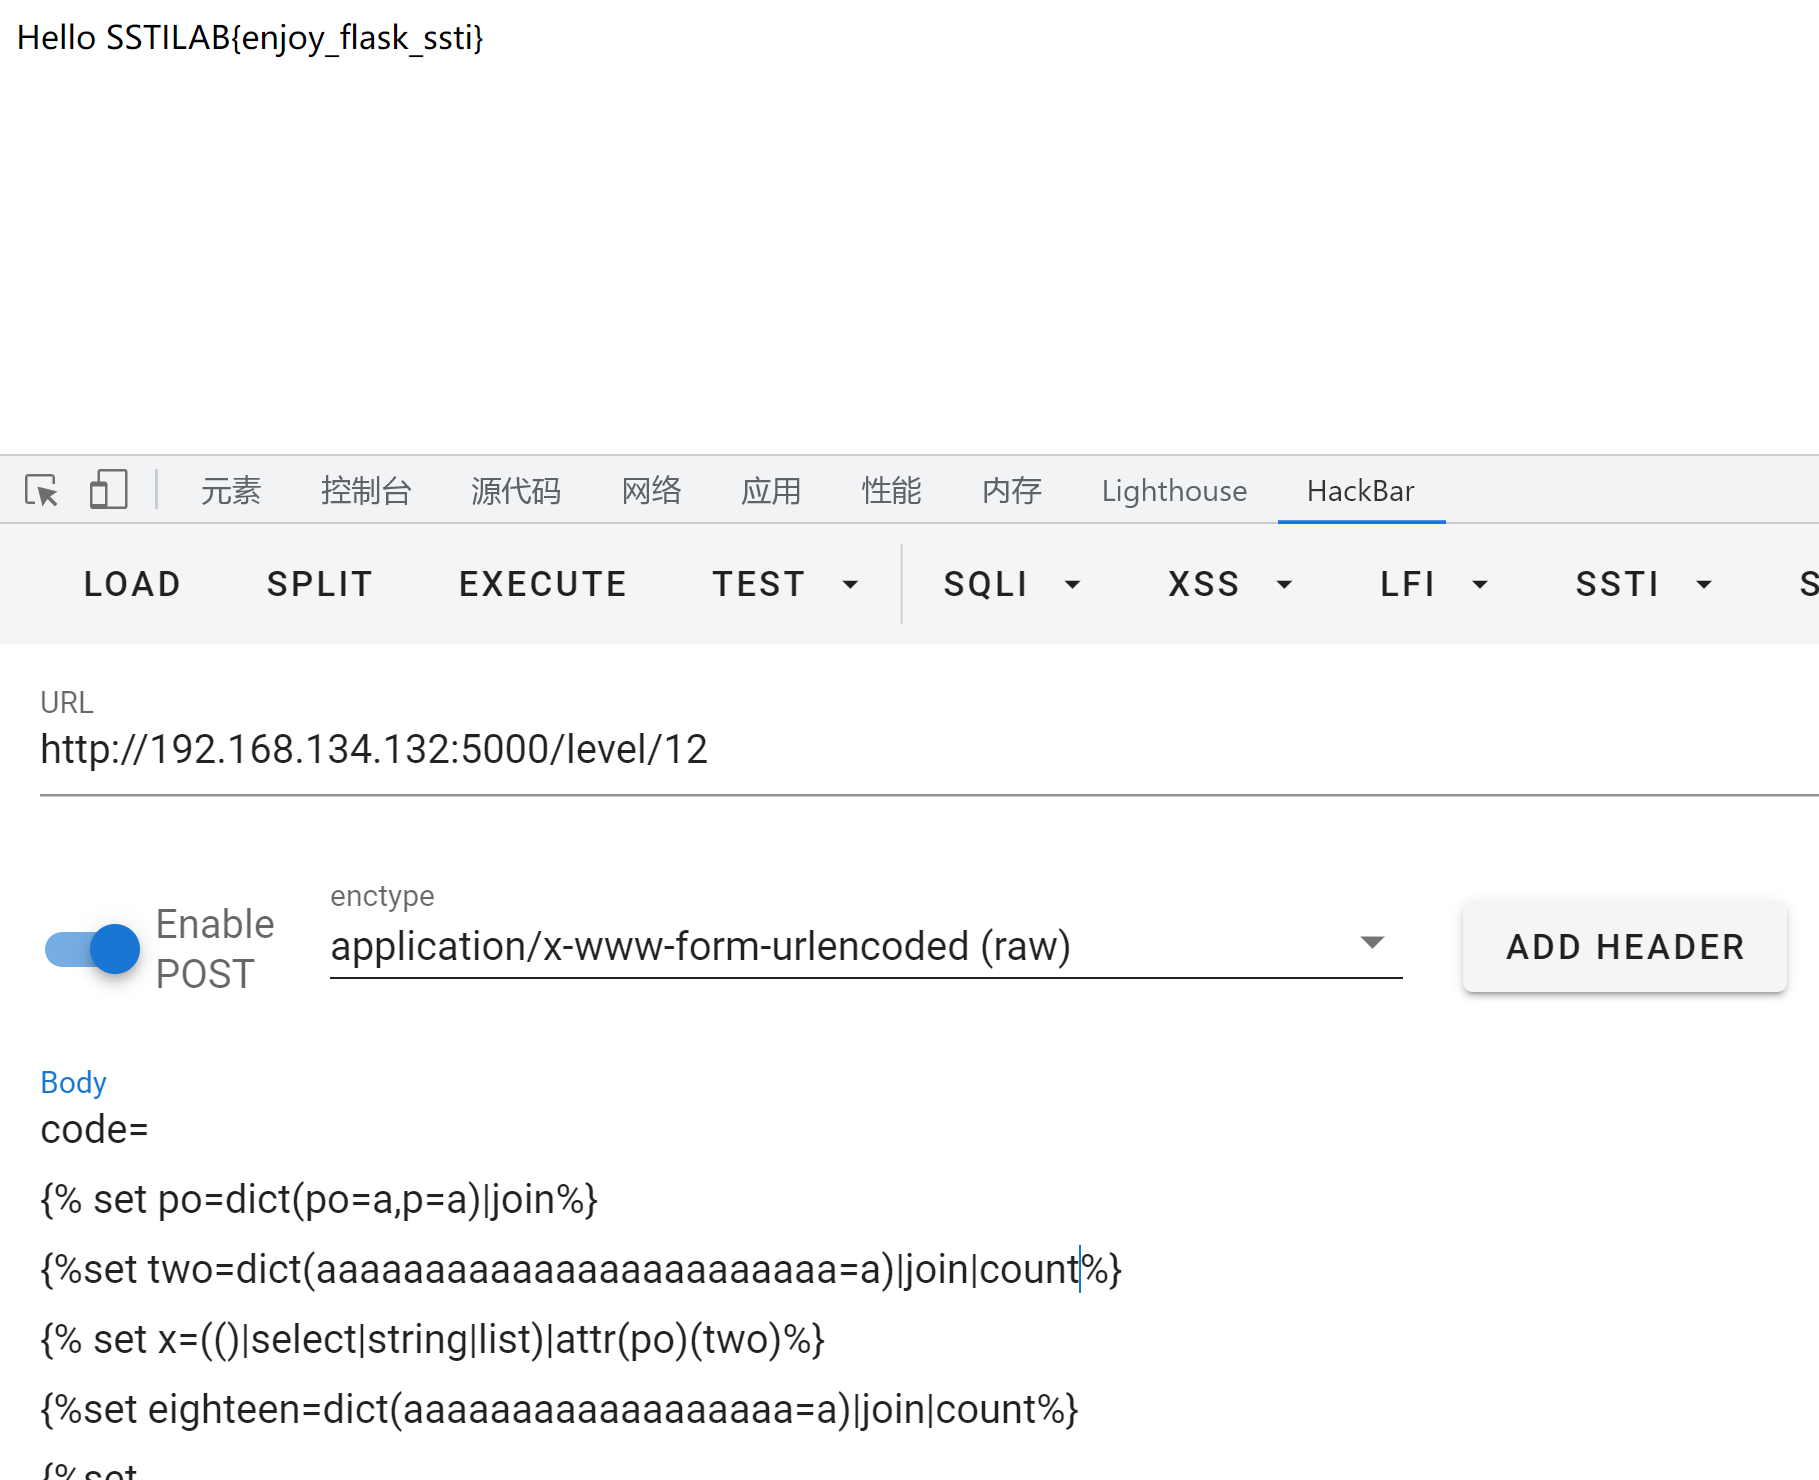The image size is (1819, 1480).
Task: Click into the URL input field
Action: coord(929,750)
